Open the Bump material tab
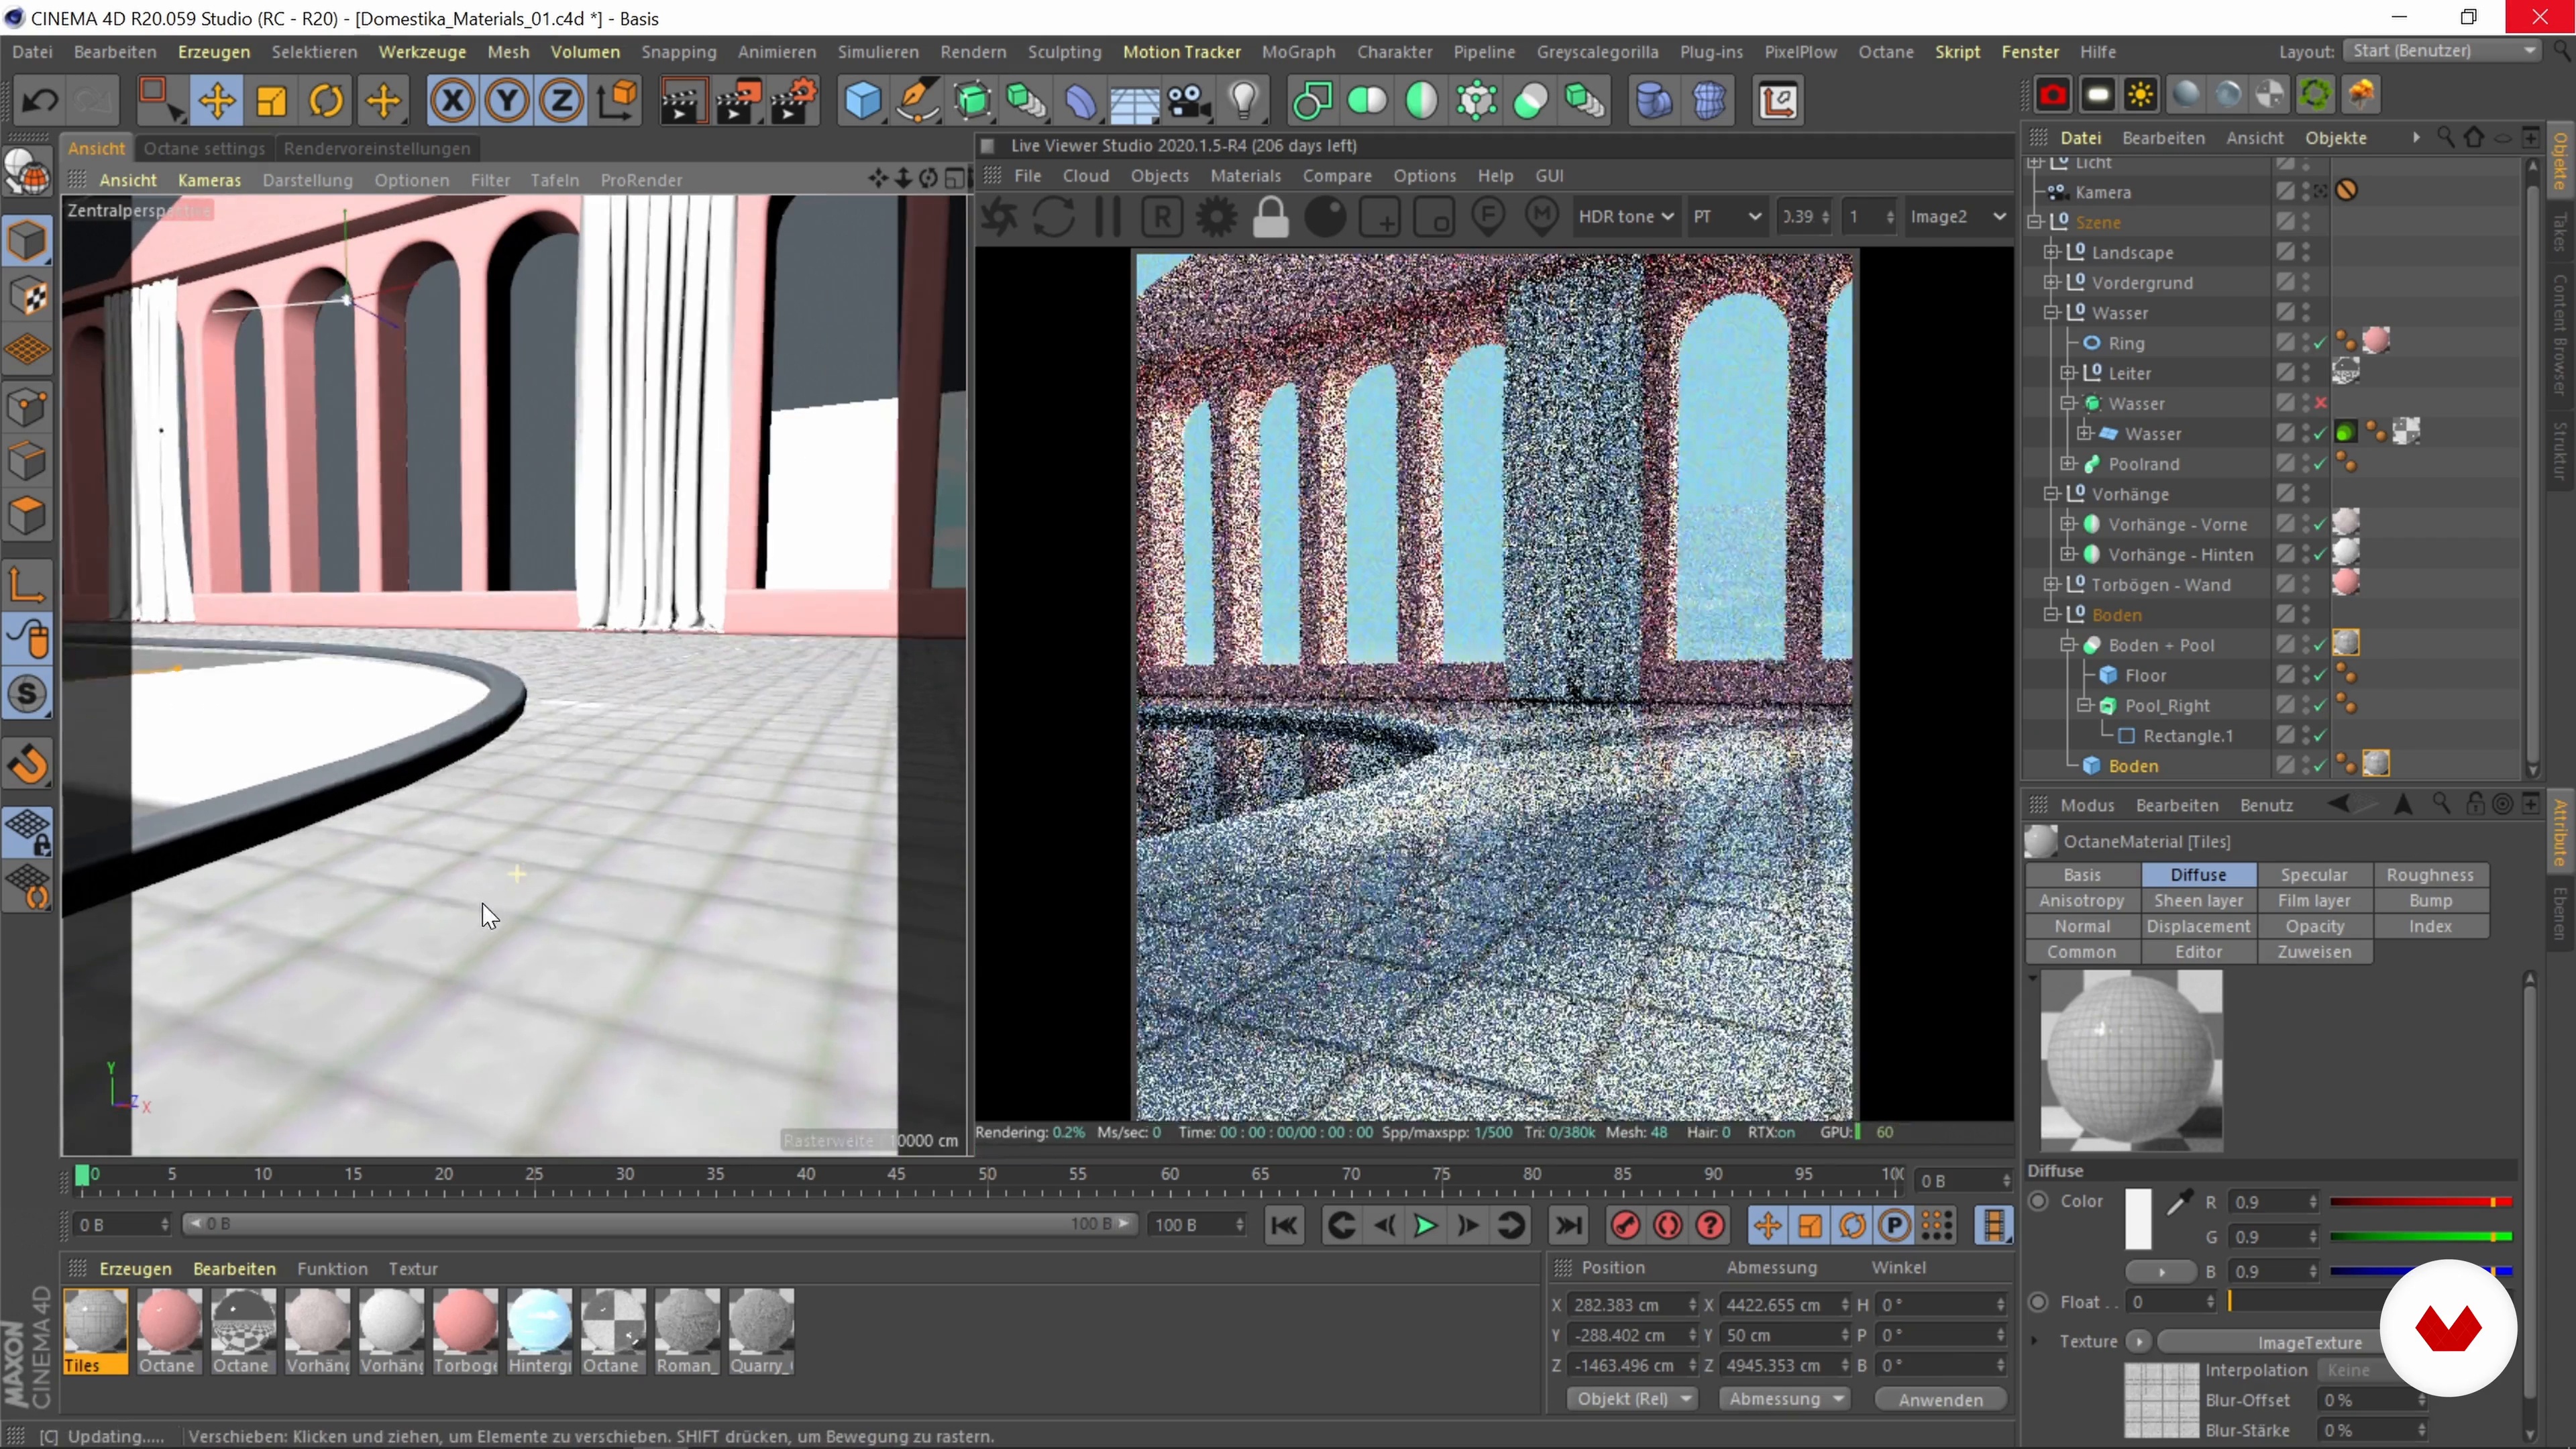The width and height of the screenshot is (2576, 1449). pos(2430,901)
